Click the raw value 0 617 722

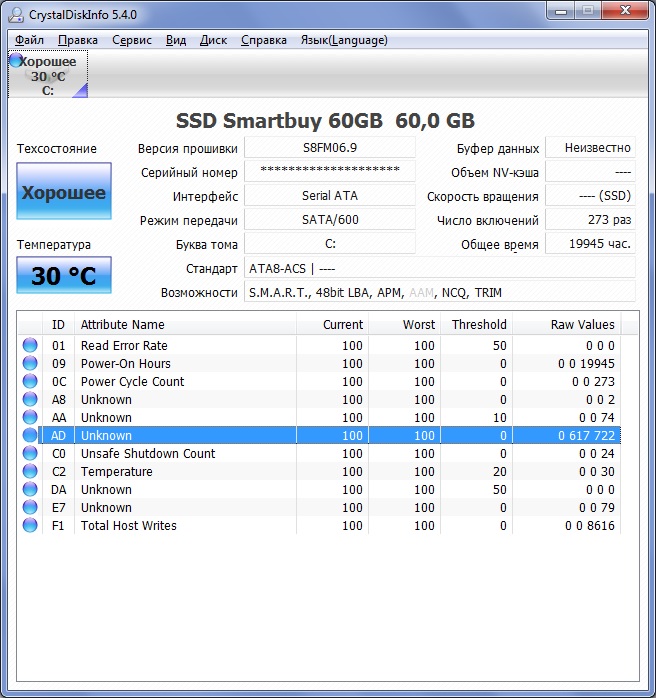tap(587, 435)
